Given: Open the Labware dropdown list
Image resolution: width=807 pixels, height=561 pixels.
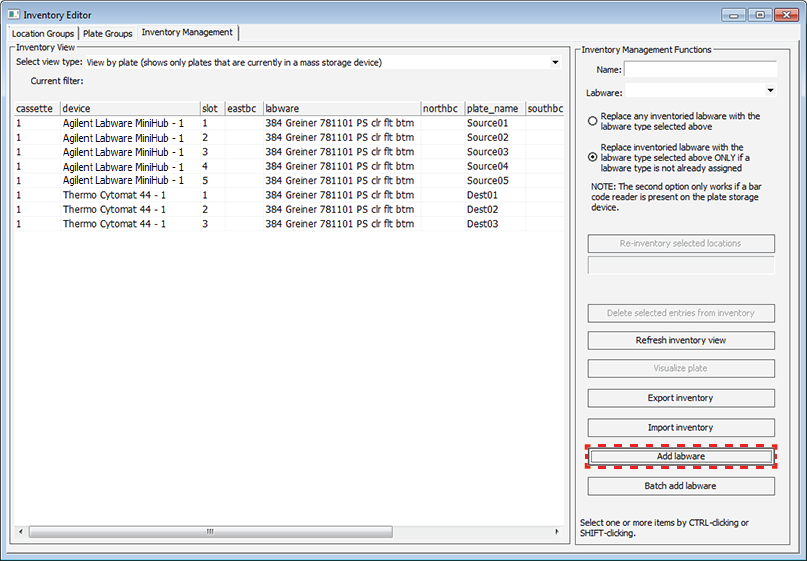Looking at the screenshot, I should pyautogui.click(x=770, y=91).
